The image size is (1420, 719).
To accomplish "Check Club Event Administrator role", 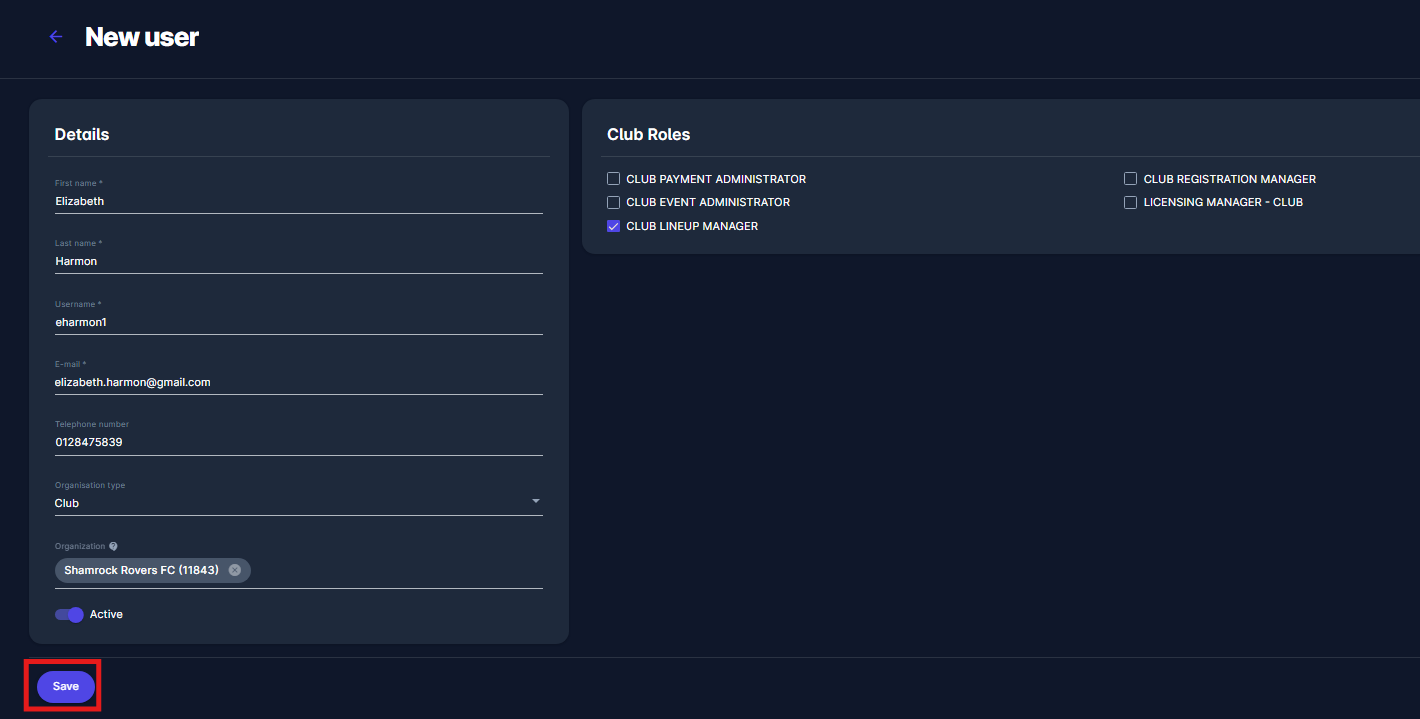I will point(613,202).
